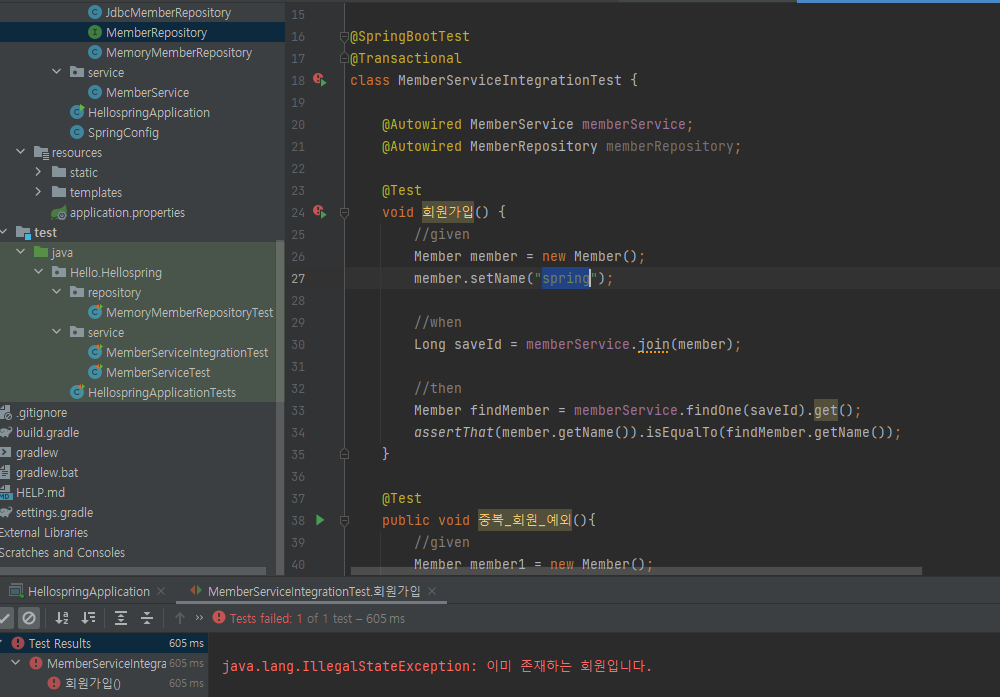Click Expand All in test results toolbar
The image size is (1000, 697).
pos(121,618)
